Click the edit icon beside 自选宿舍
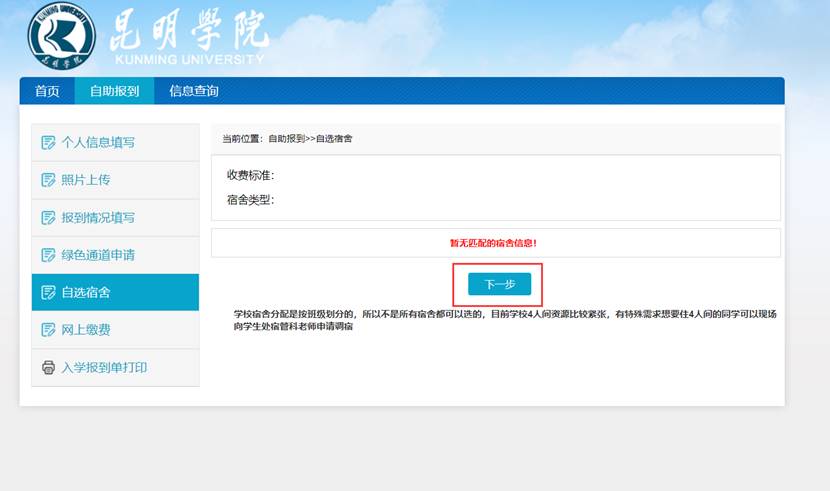 pyautogui.click(x=48, y=292)
